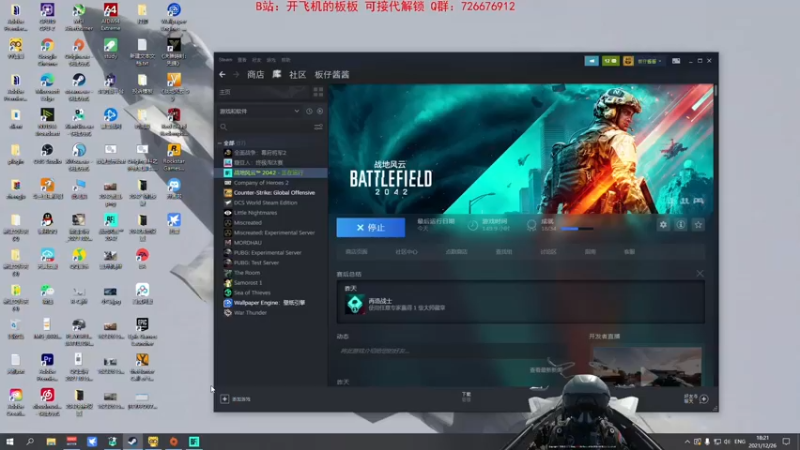Open the green notifications inbox badge
The width and height of the screenshot is (800, 450).
point(610,61)
